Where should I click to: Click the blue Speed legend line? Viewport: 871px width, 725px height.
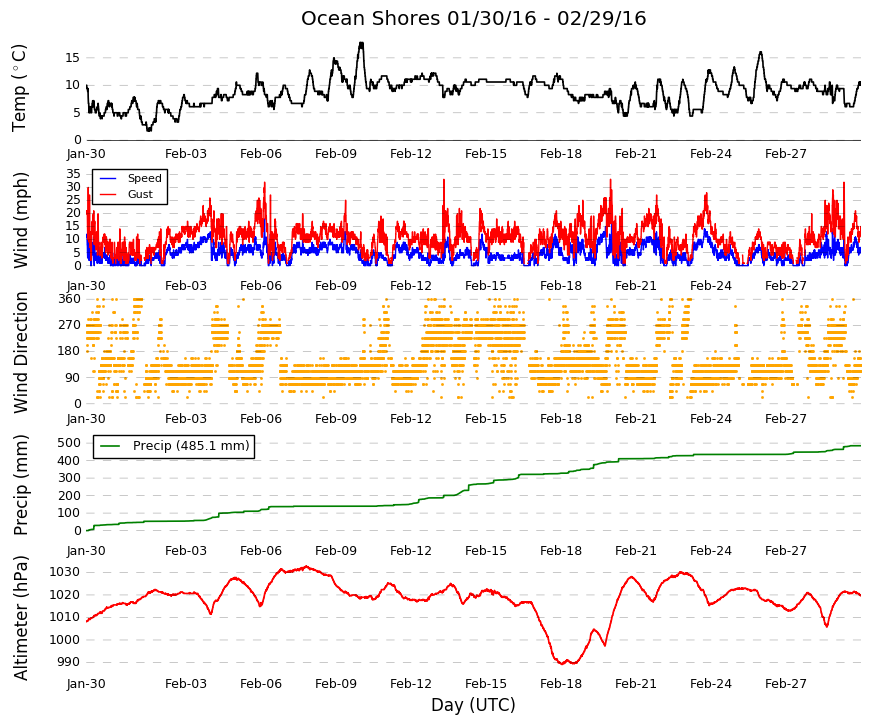pyautogui.click(x=107, y=178)
